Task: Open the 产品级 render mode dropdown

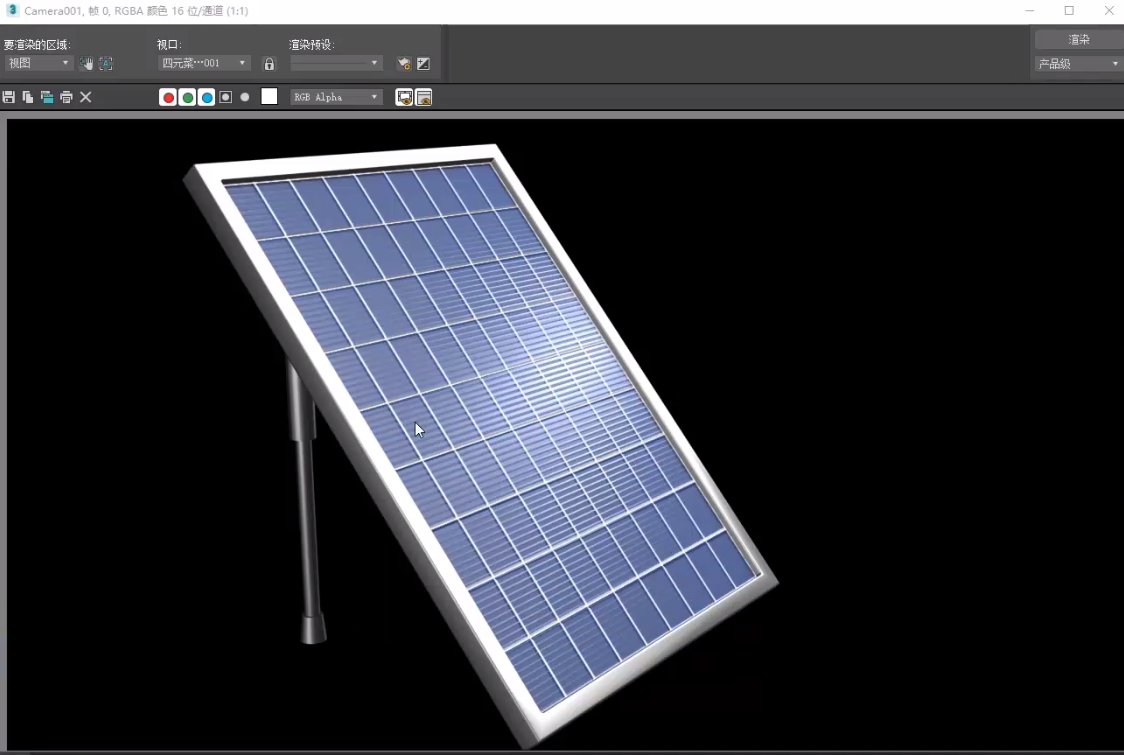Action: point(1079,64)
